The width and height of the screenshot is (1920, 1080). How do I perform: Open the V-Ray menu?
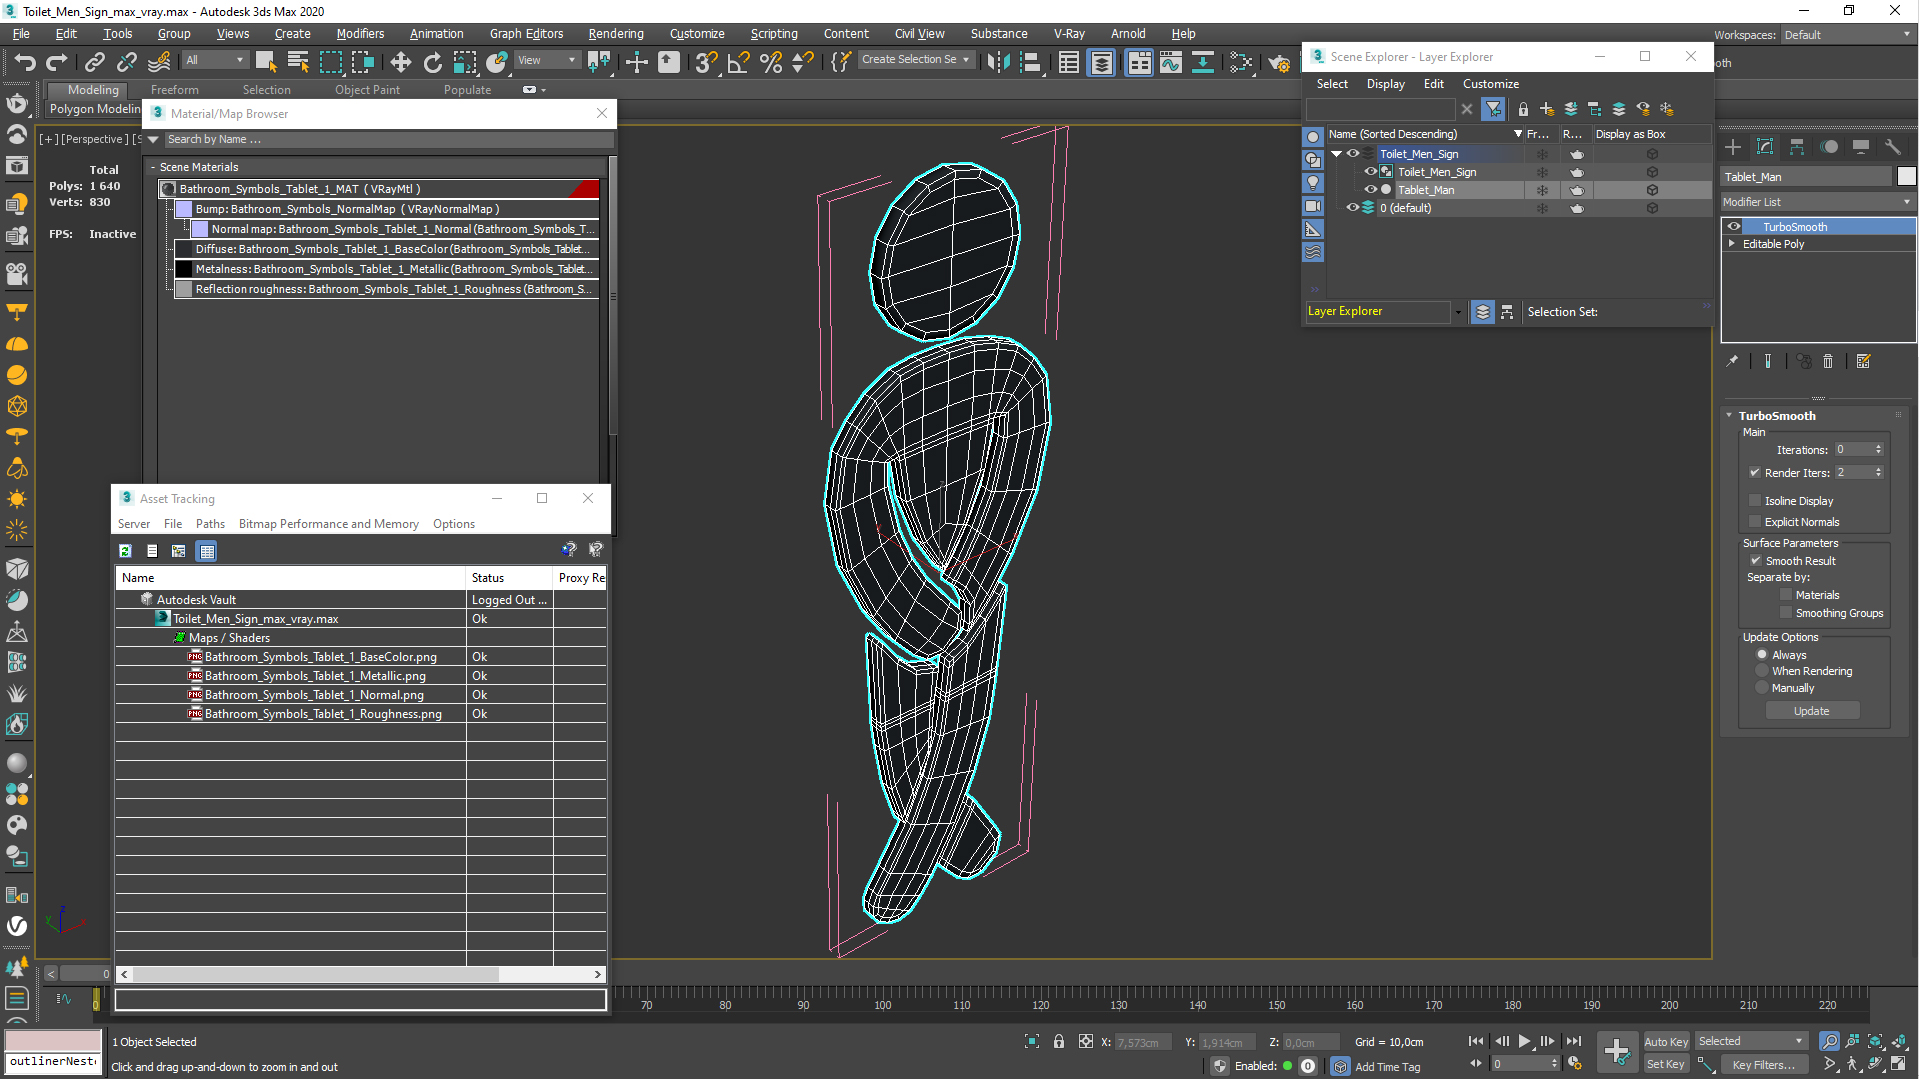point(1069,34)
